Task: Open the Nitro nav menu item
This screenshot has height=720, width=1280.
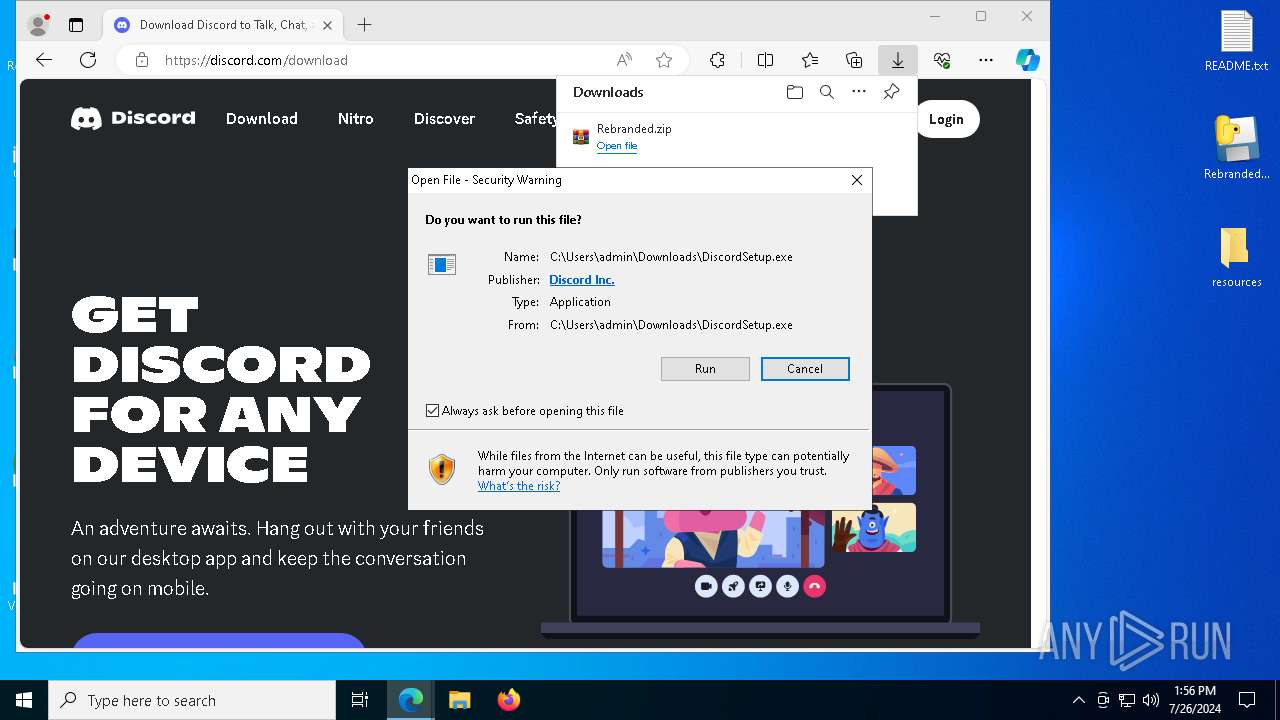Action: point(356,118)
